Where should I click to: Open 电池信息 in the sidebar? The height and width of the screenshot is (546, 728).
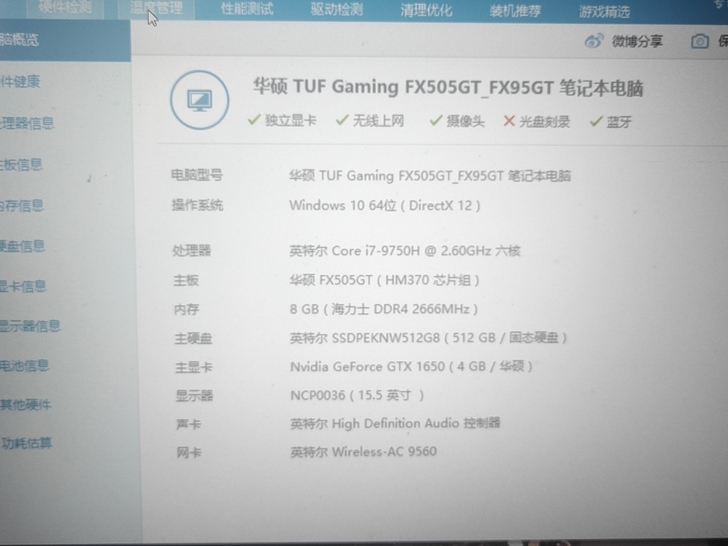(x=25, y=366)
